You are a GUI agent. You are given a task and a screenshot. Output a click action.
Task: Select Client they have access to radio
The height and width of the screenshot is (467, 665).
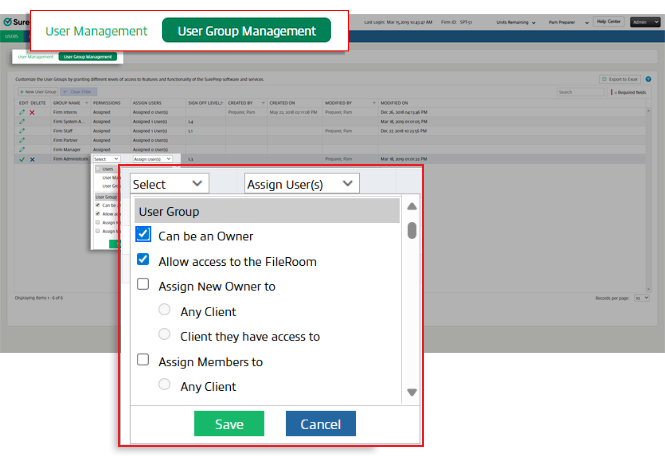coord(165,336)
